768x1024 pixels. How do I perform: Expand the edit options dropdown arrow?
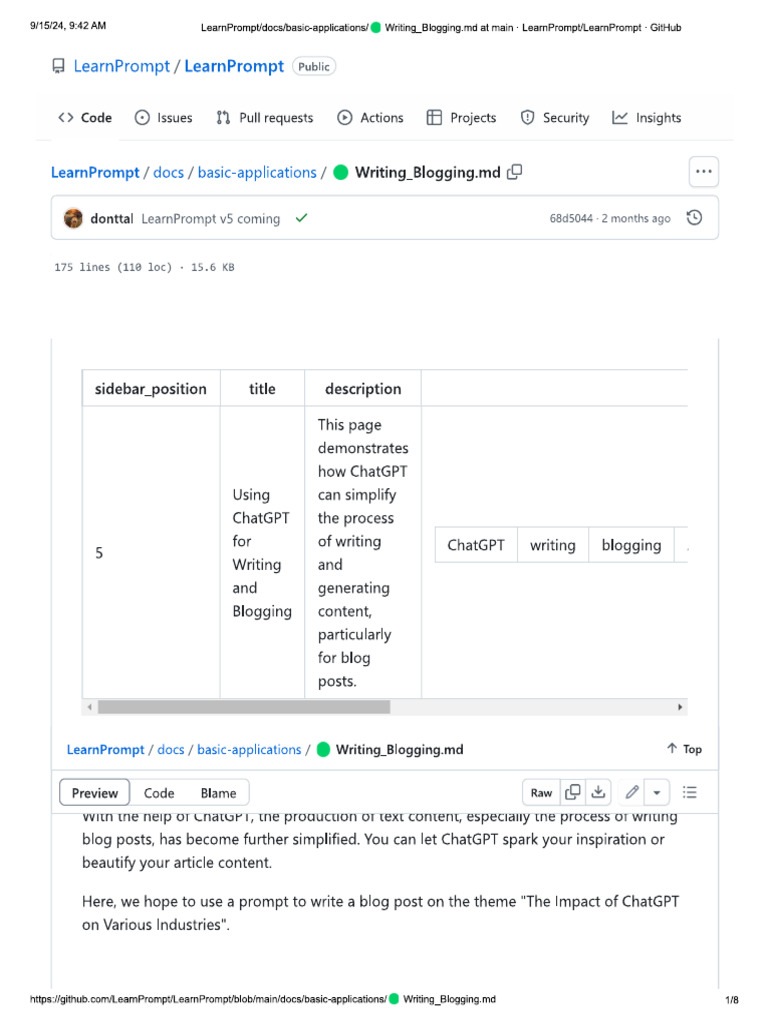[x=657, y=793]
